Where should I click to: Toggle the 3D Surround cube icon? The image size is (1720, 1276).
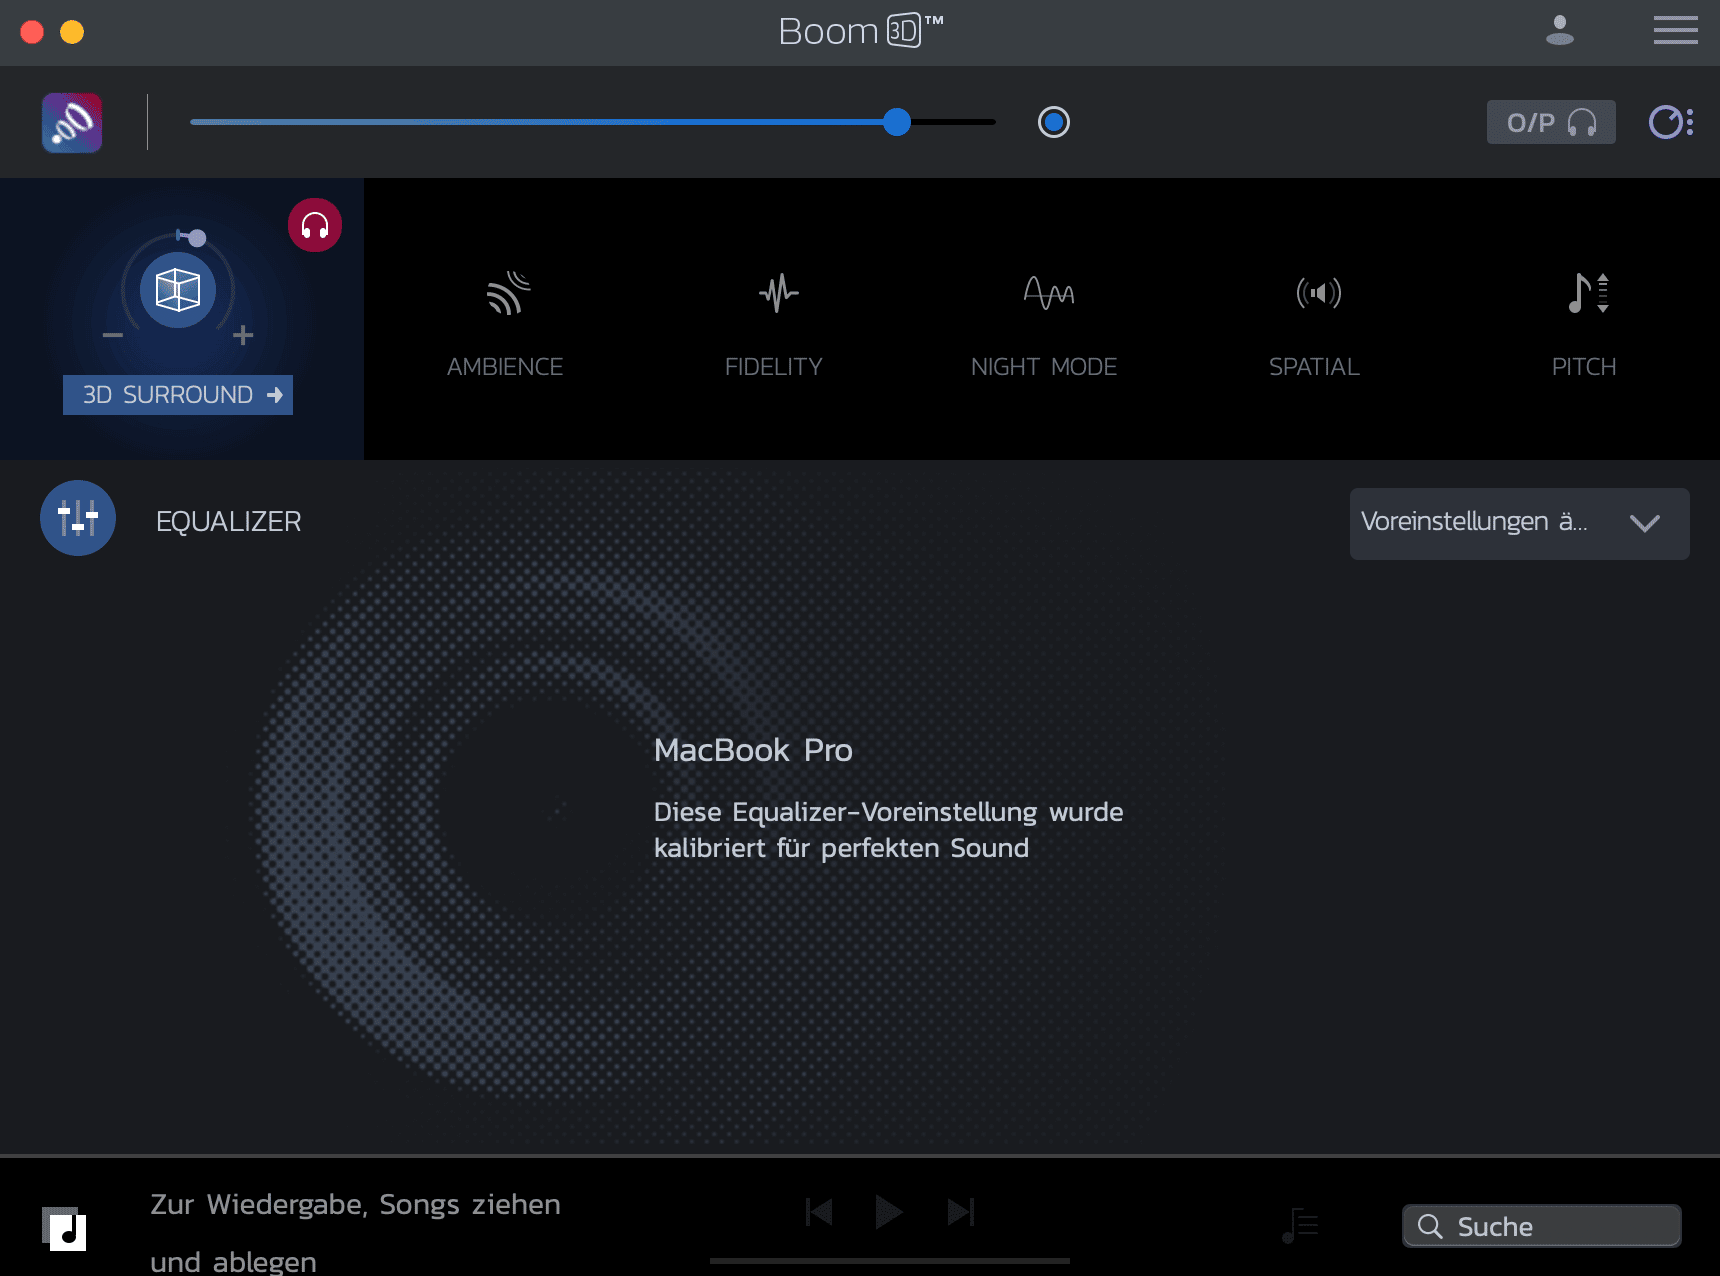[x=178, y=290]
